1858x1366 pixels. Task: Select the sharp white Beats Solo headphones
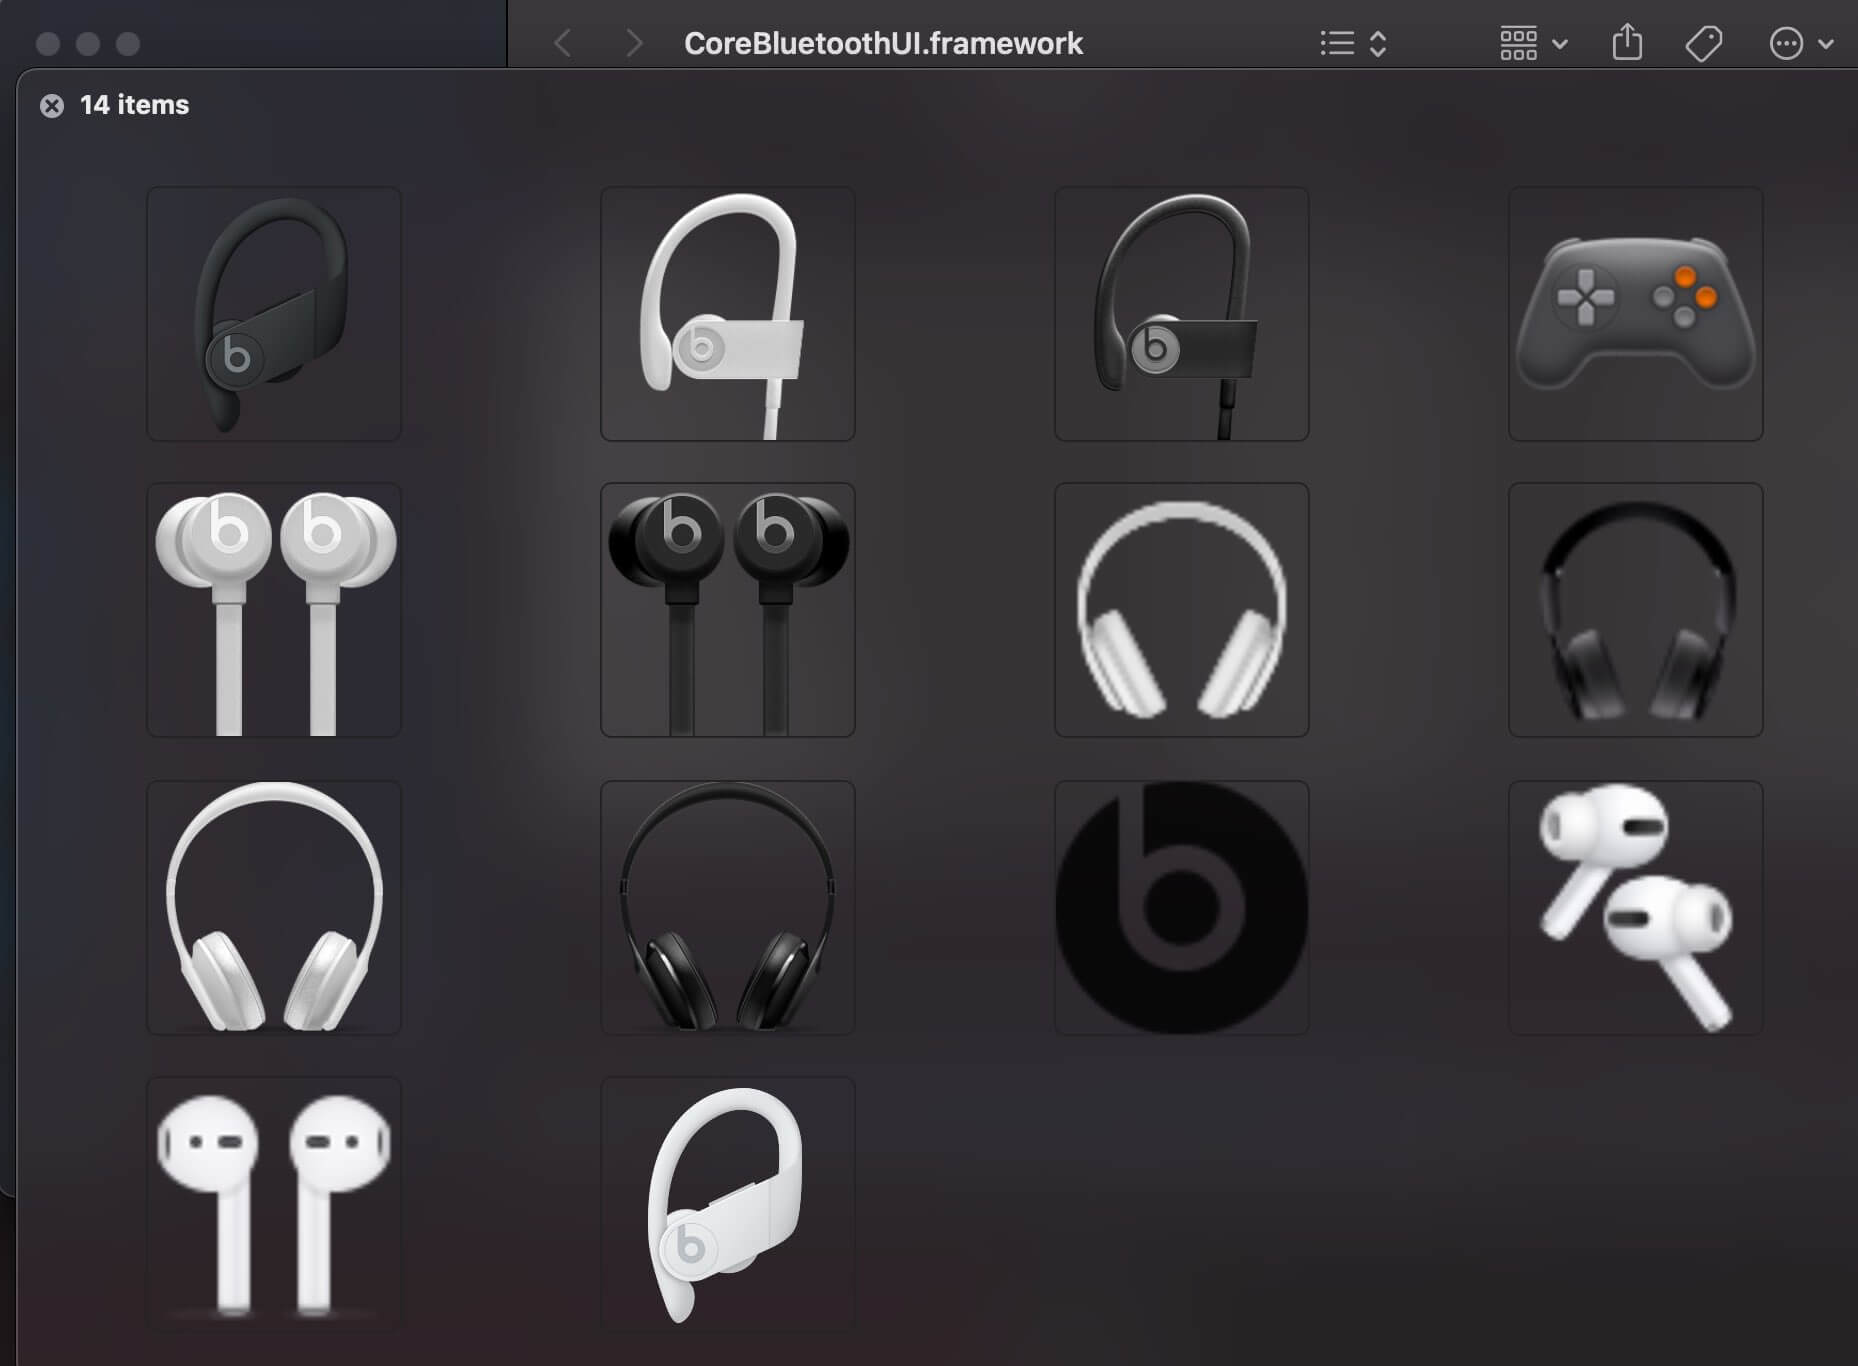coord(274,908)
